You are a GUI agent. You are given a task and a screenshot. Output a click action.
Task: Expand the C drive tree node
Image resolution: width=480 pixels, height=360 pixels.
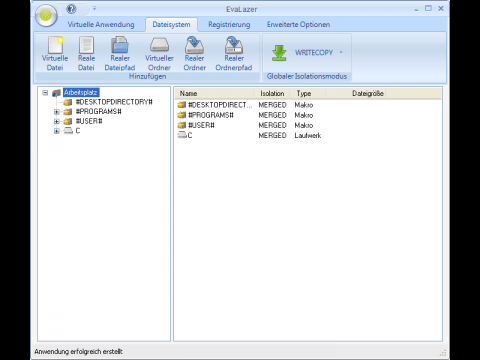[57, 131]
